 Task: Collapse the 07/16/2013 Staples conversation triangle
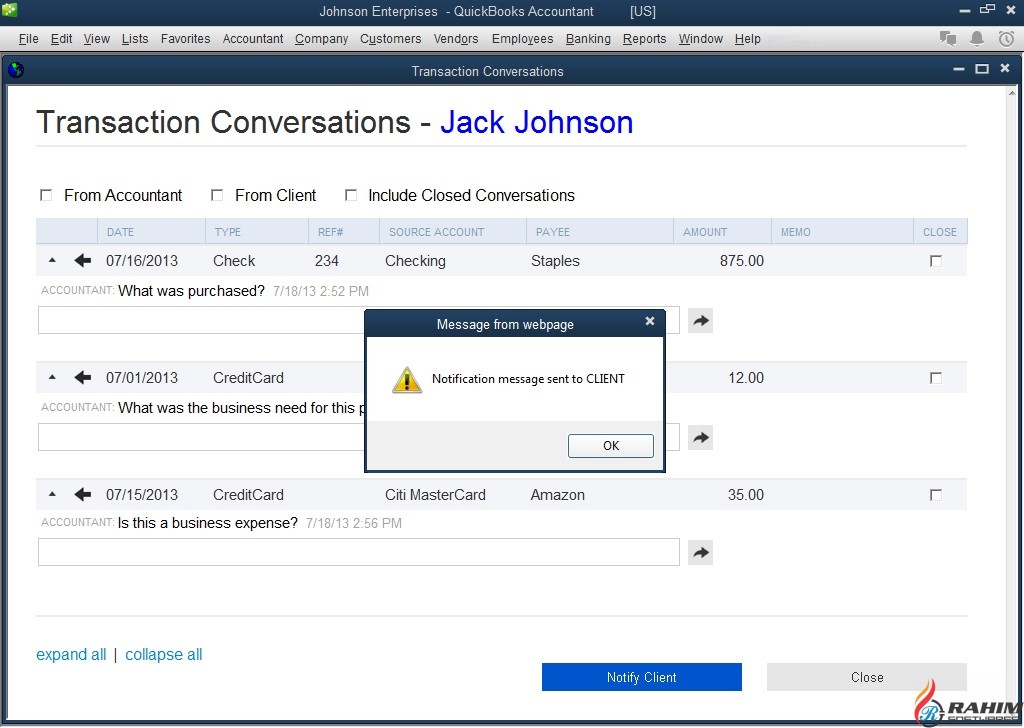coord(53,261)
